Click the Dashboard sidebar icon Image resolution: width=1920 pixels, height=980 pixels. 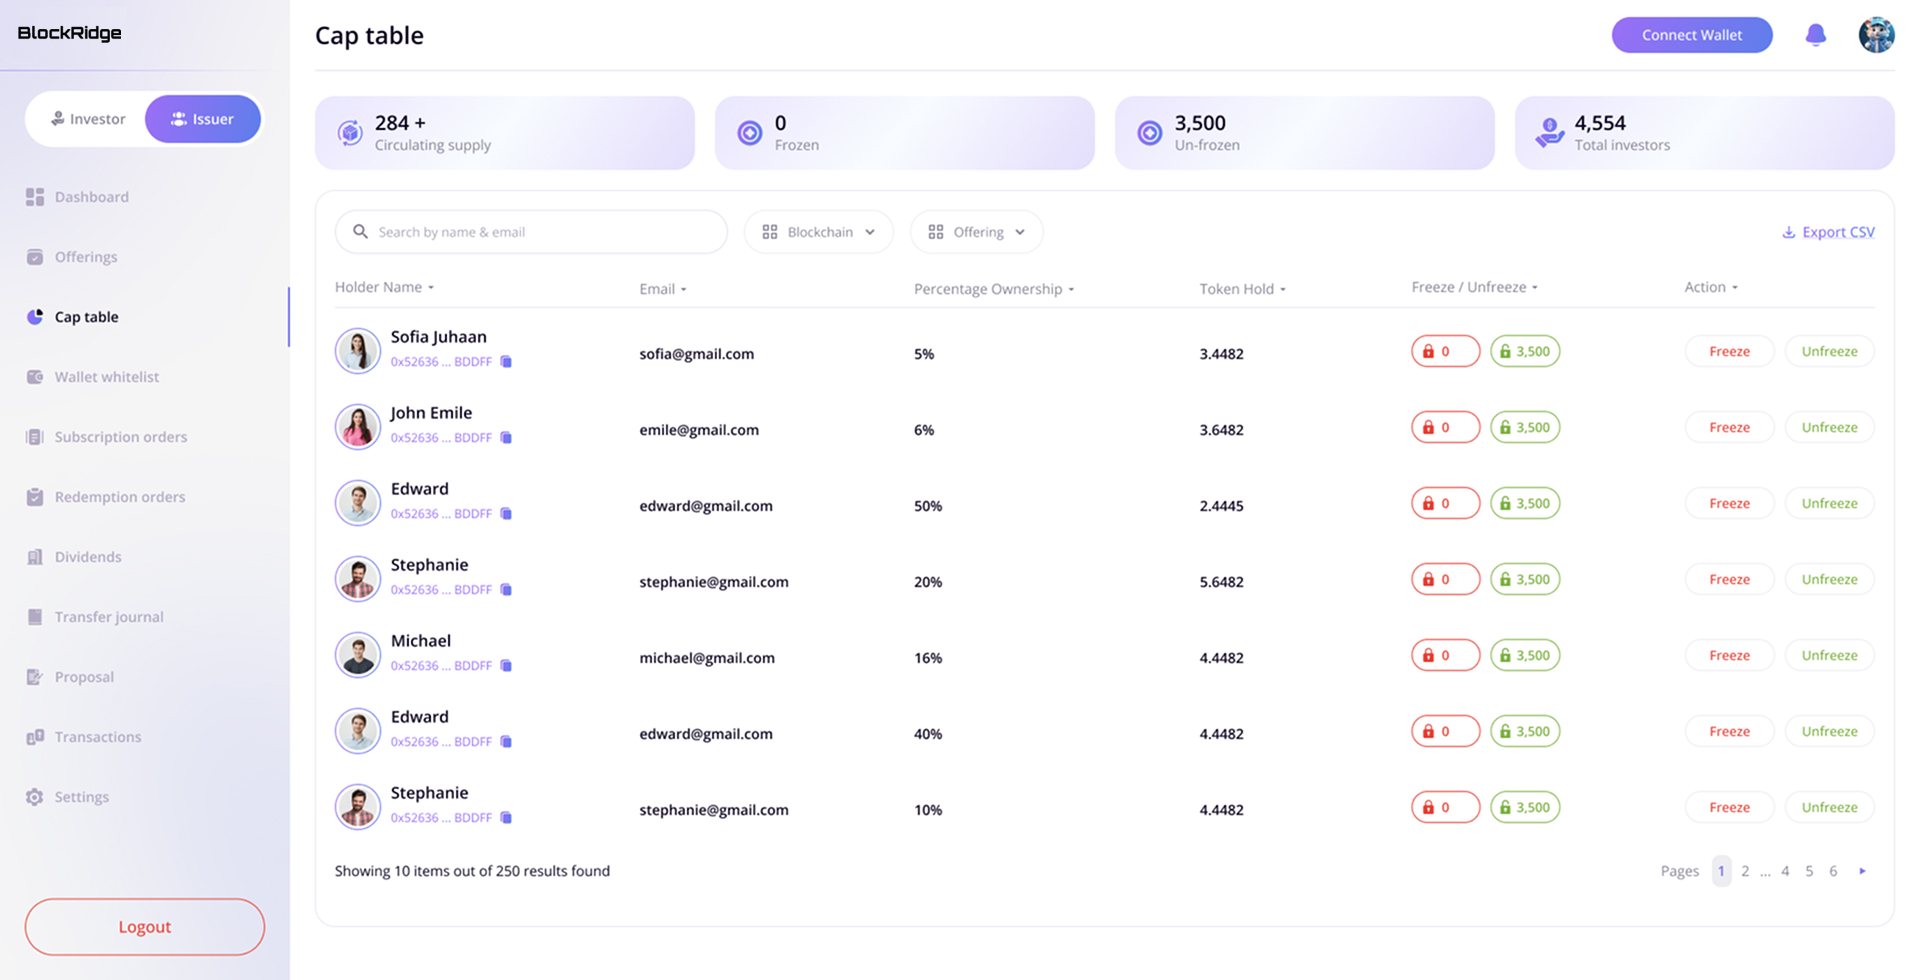(x=35, y=197)
